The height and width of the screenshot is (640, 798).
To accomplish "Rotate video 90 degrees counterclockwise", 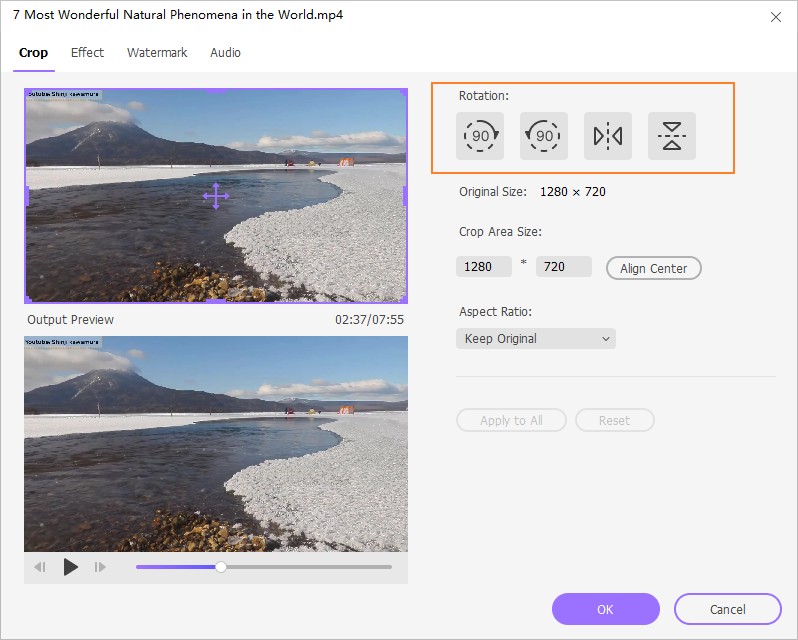I will (544, 136).
